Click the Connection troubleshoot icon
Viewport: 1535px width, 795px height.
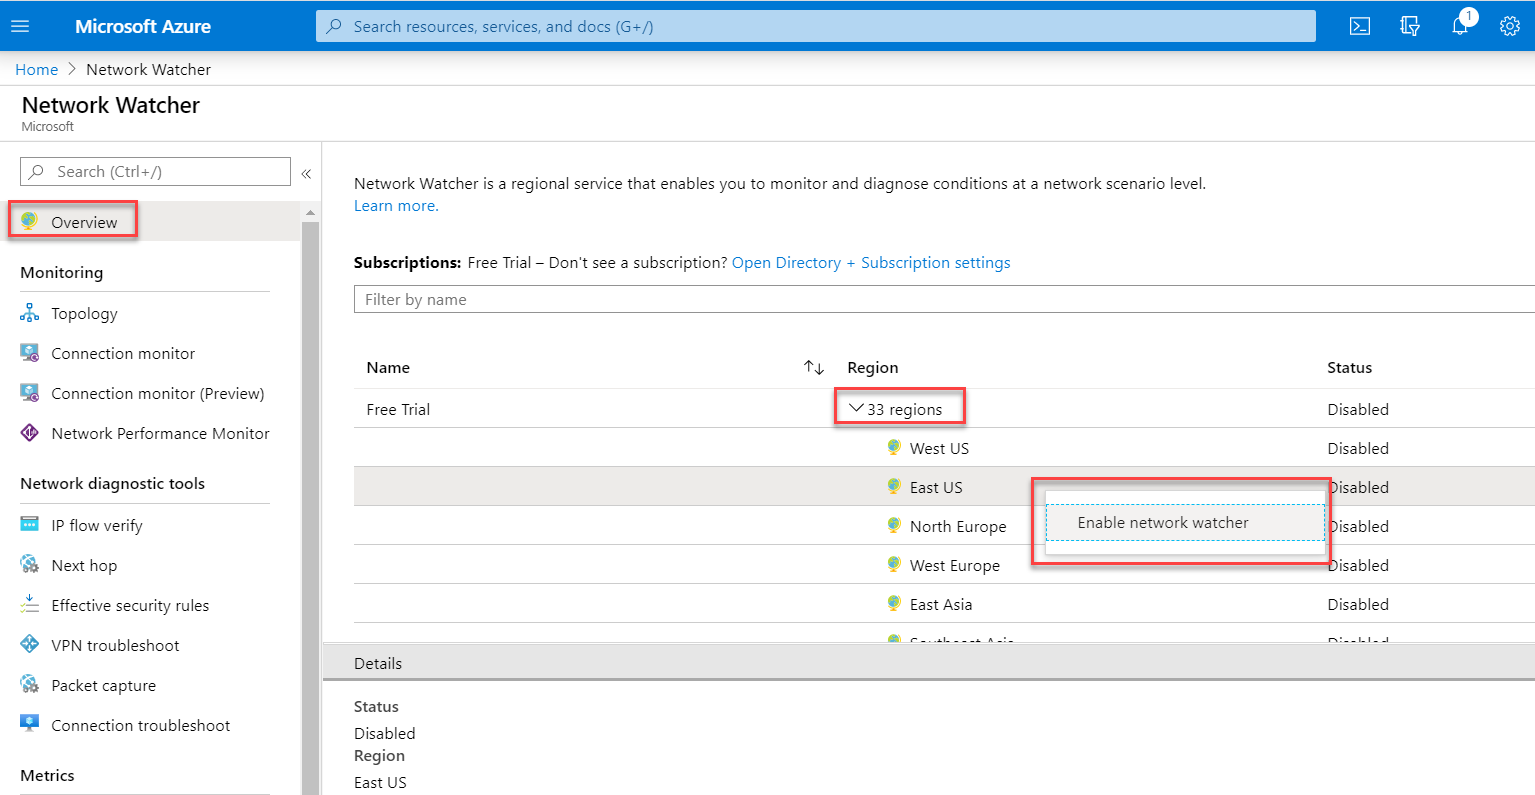click(30, 724)
